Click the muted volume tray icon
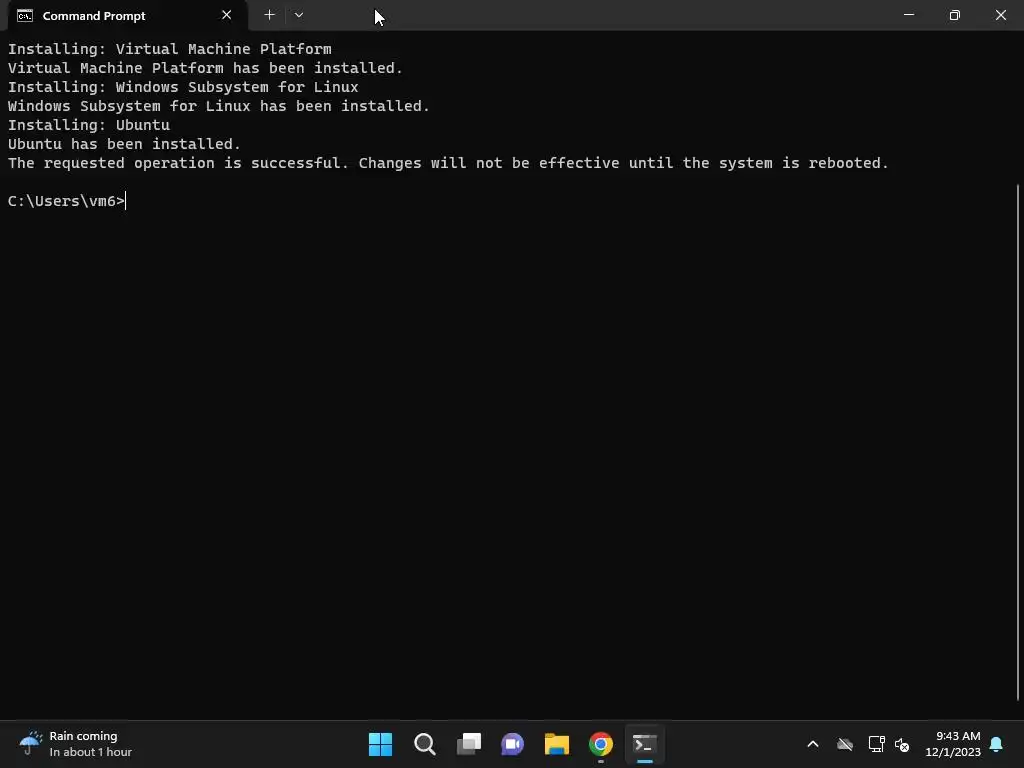The image size is (1024, 768). [x=902, y=744]
